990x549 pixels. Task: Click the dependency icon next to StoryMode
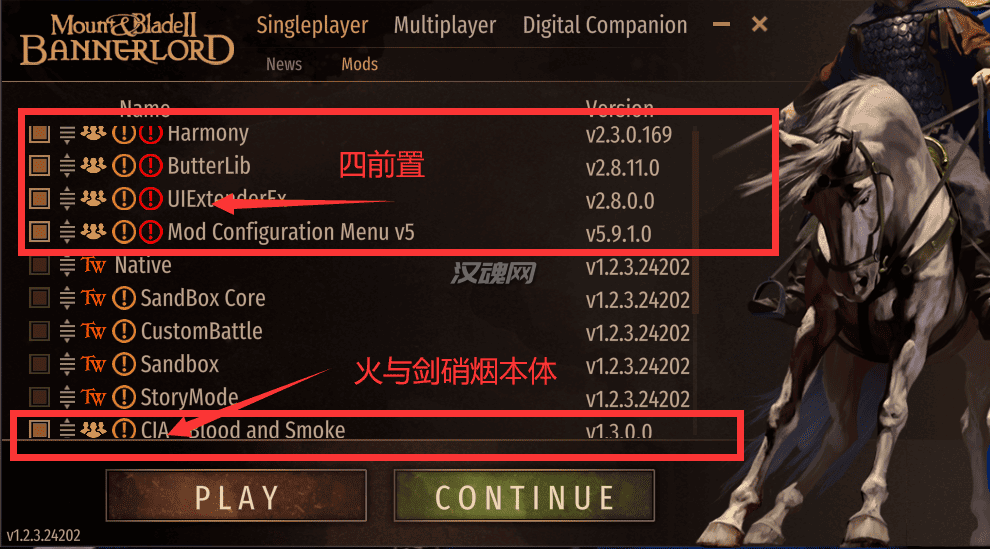point(124,397)
